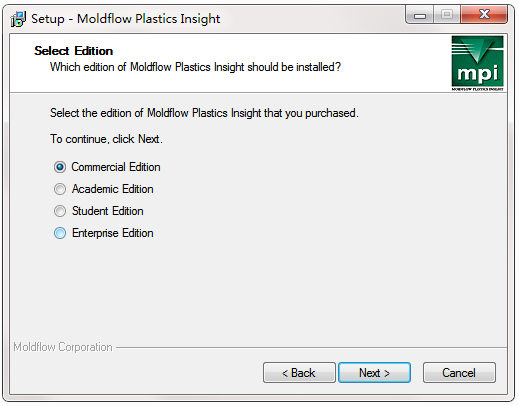Viewport: 519px width, 406px height.
Task: Proceed by clicking the Next button
Action: click(374, 373)
